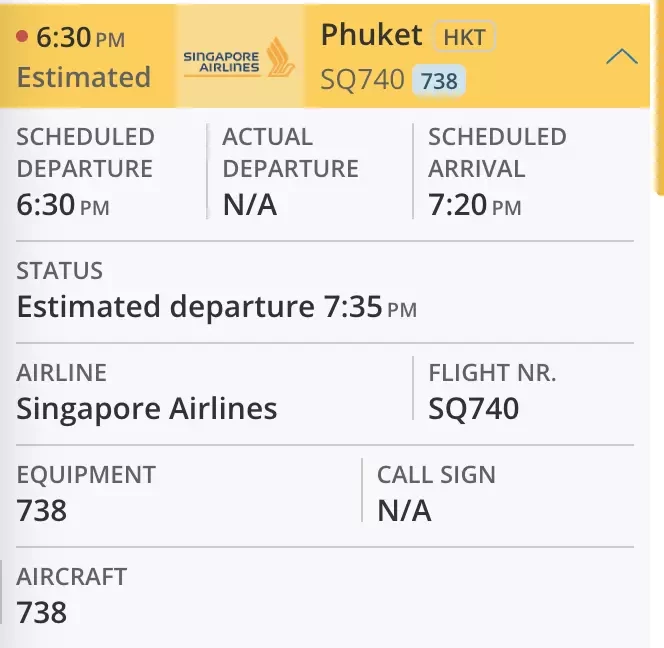Image resolution: width=664 pixels, height=648 pixels.
Task: Click the Call Sign N/A value
Action: coord(404,510)
